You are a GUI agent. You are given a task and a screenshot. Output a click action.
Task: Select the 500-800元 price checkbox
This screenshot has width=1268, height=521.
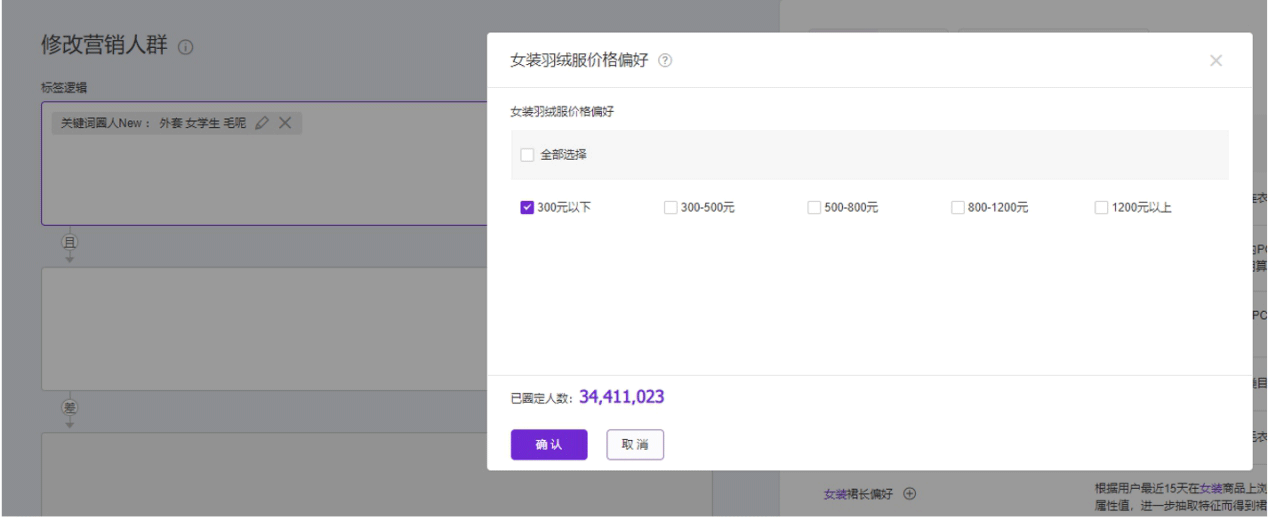point(814,208)
